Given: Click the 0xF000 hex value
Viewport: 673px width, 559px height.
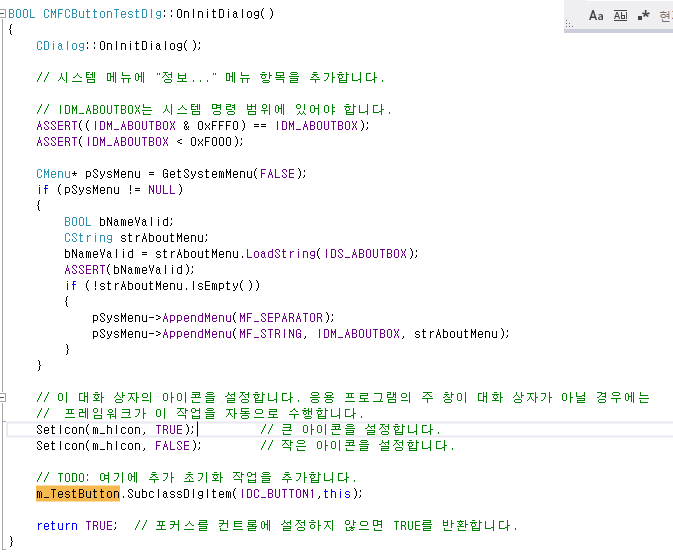Looking at the screenshot, I should tap(211, 142).
